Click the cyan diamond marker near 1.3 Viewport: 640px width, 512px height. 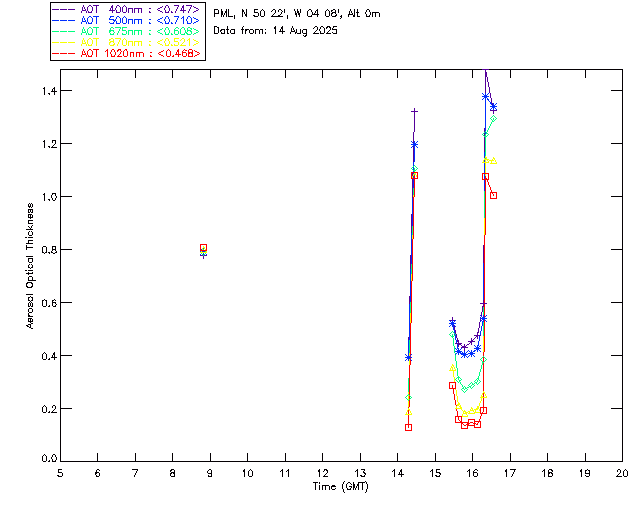(494, 119)
